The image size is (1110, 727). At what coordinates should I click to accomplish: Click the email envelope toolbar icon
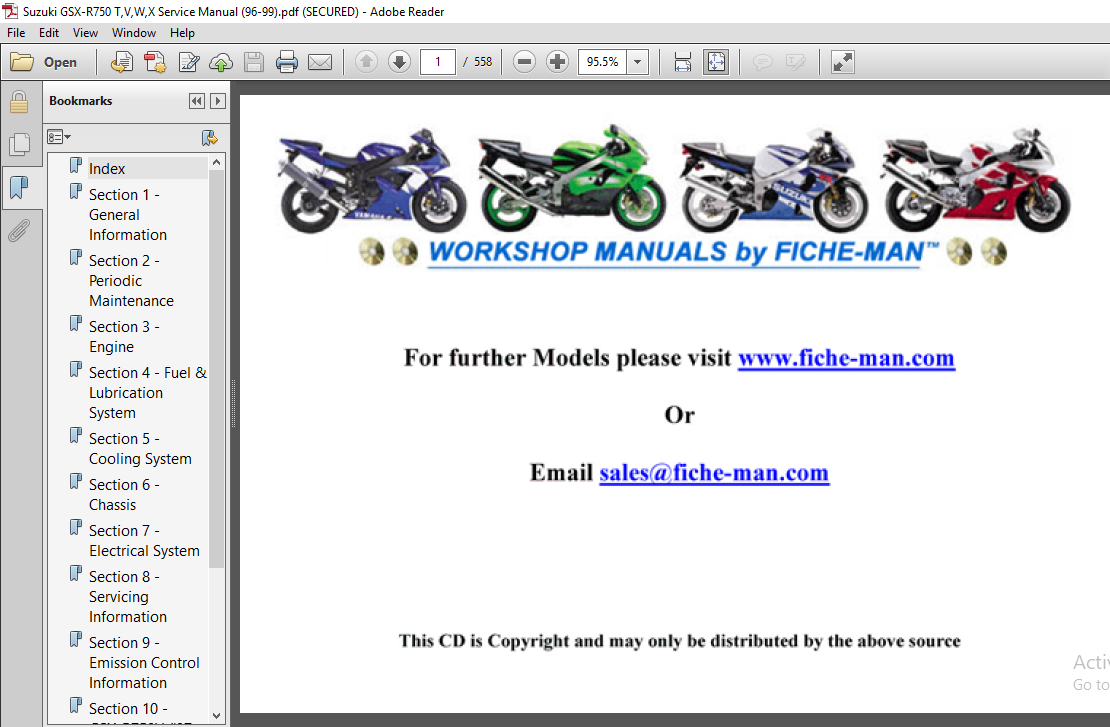(320, 62)
